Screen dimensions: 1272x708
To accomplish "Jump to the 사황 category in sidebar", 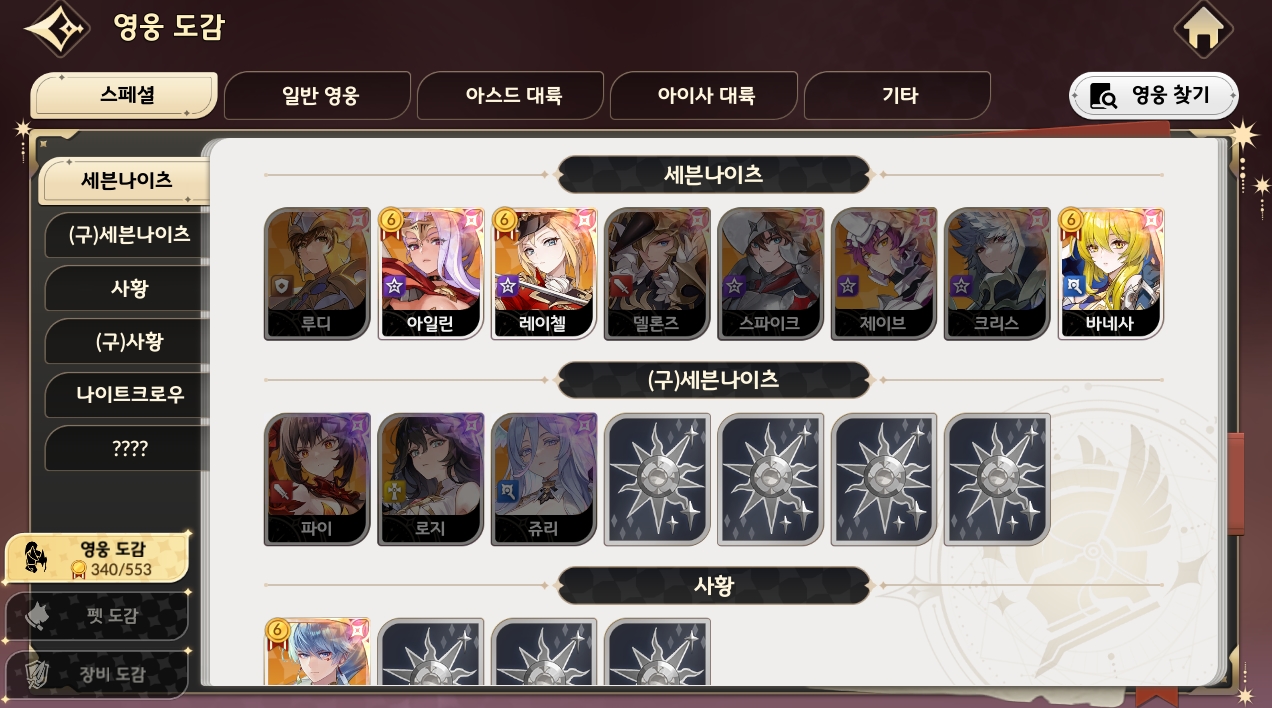I will tap(129, 288).
